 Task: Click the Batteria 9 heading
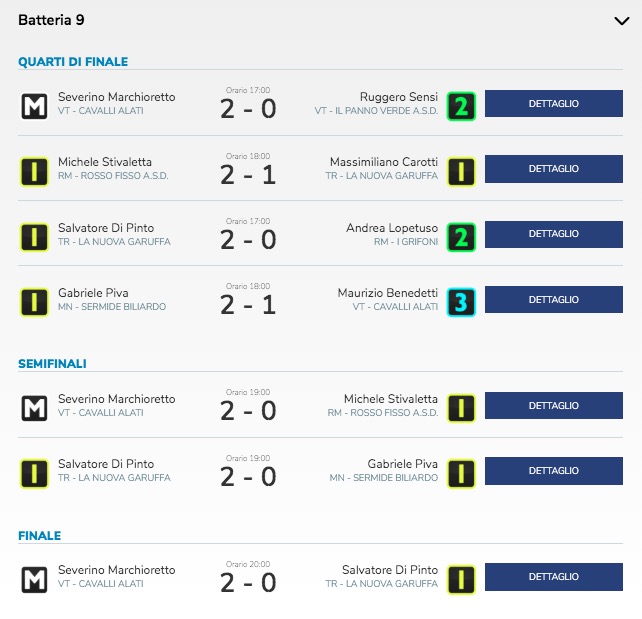tap(52, 20)
